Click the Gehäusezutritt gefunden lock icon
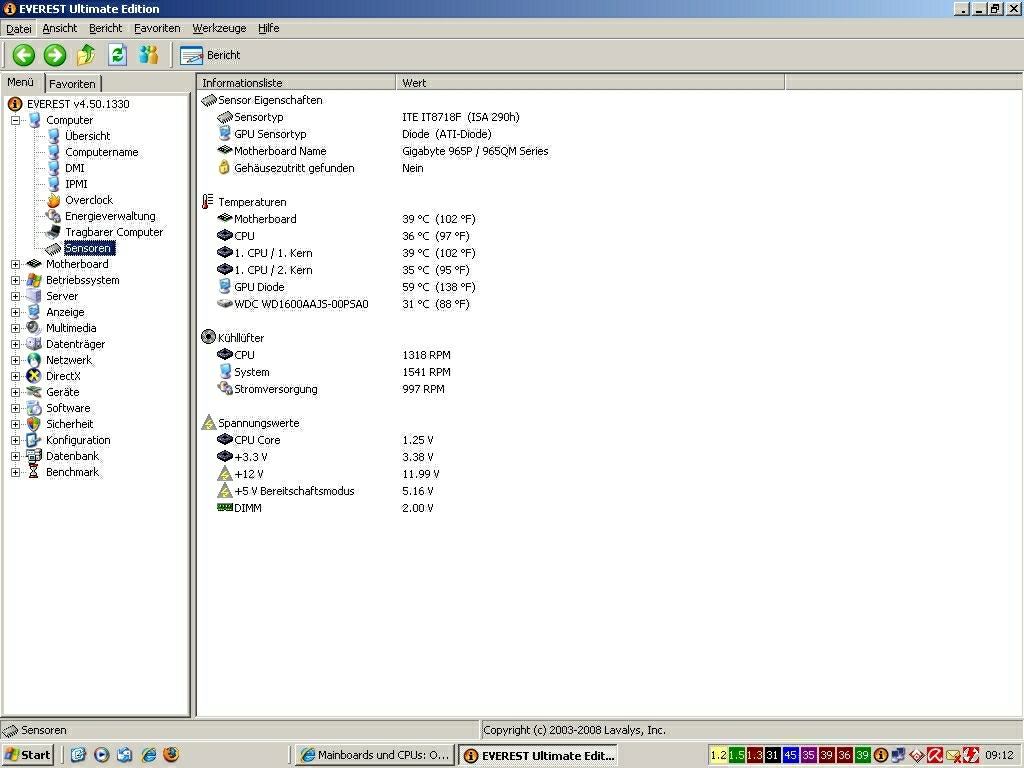The image size is (1024, 768). [x=224, y=168]
